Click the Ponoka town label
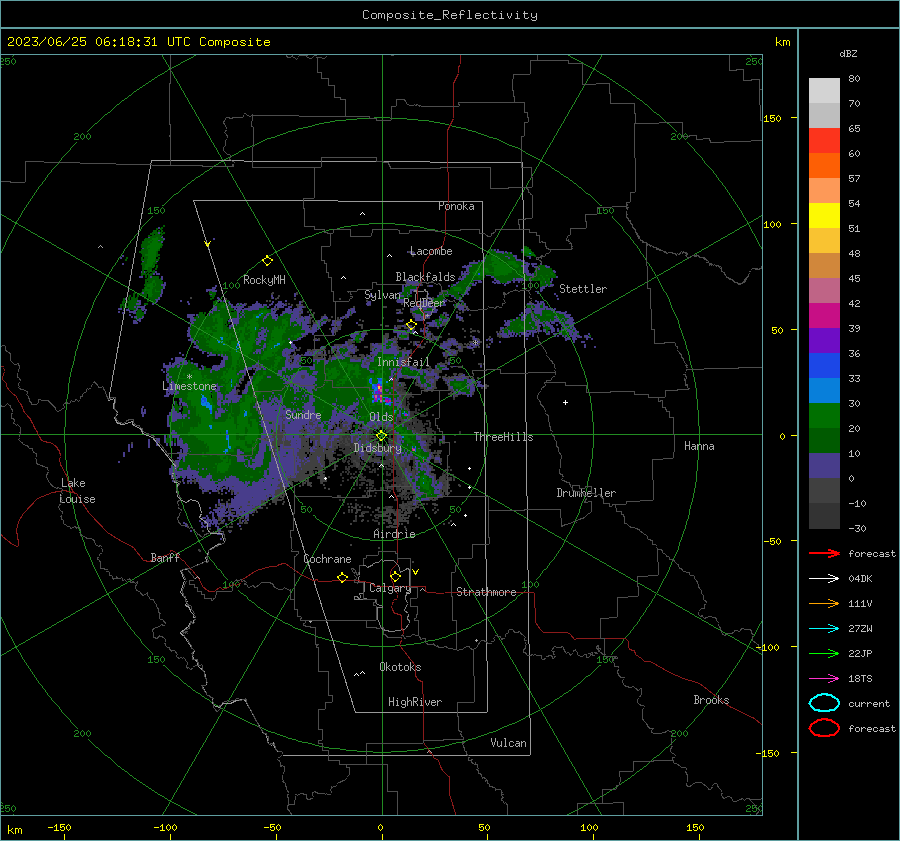The height and width of the screenshot is (841, 900). point(456,206)
